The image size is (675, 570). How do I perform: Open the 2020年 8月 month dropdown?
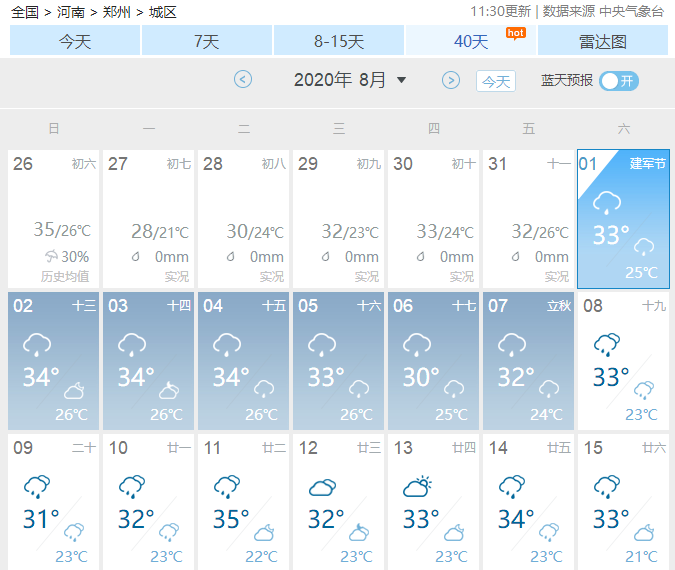pyautogui.click(x=350, y=80)
